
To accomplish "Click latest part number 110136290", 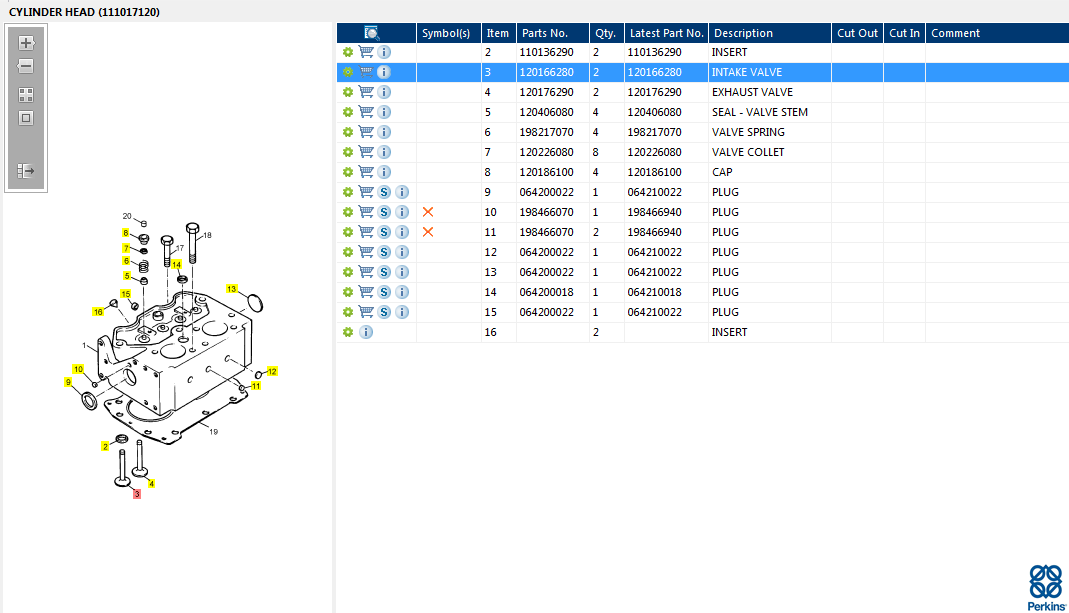I will coord(654,52).
